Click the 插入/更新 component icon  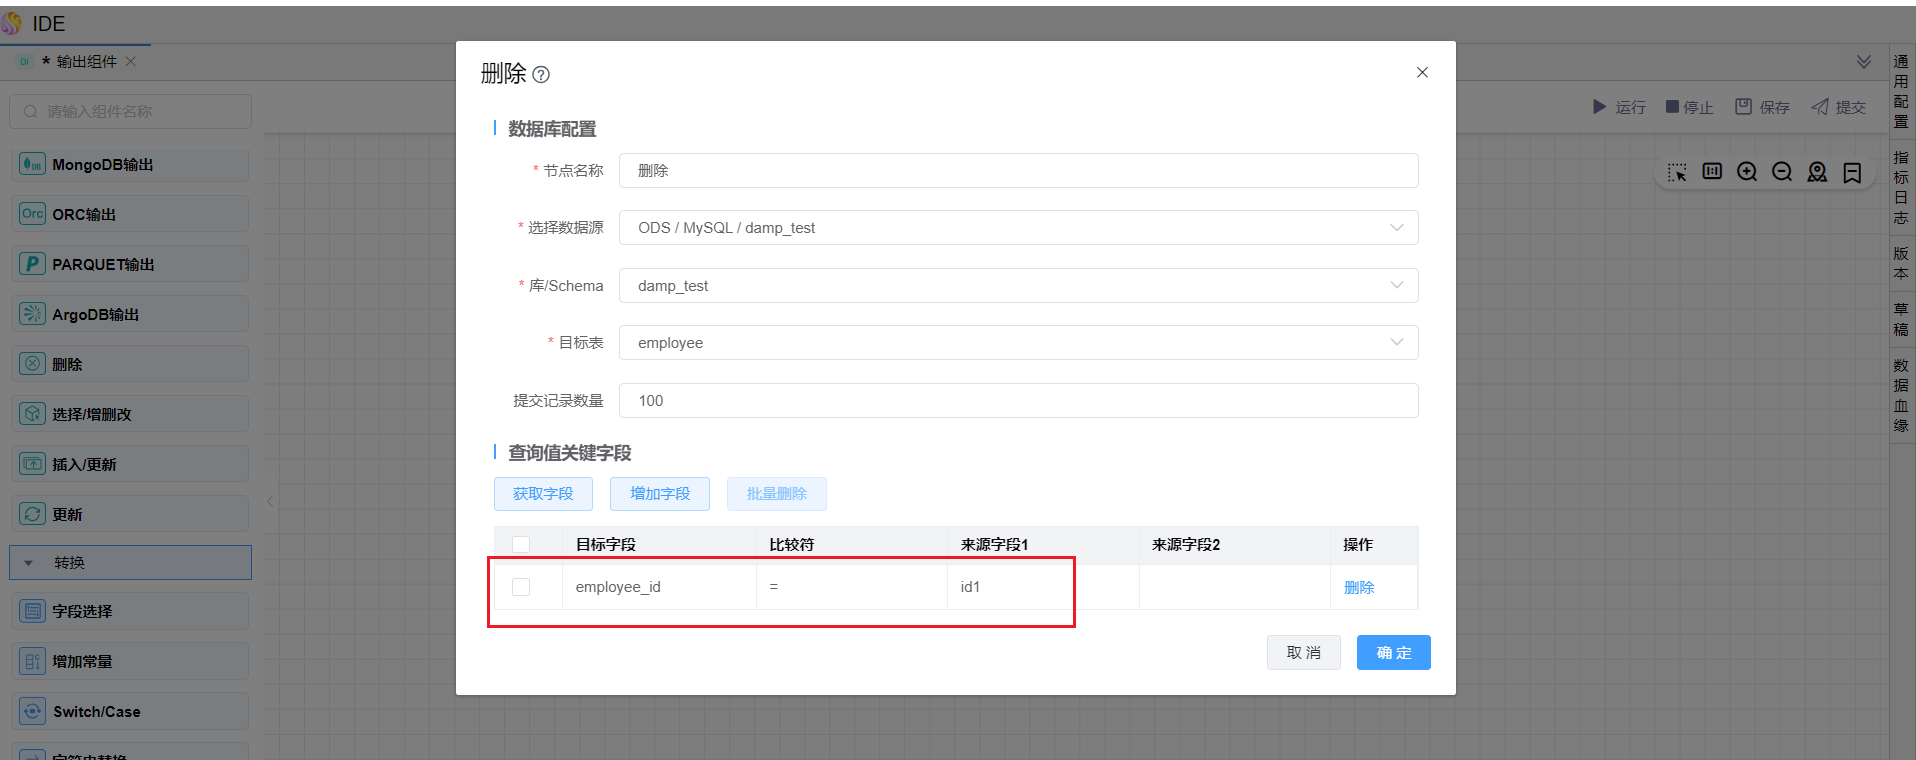[33, 464]
